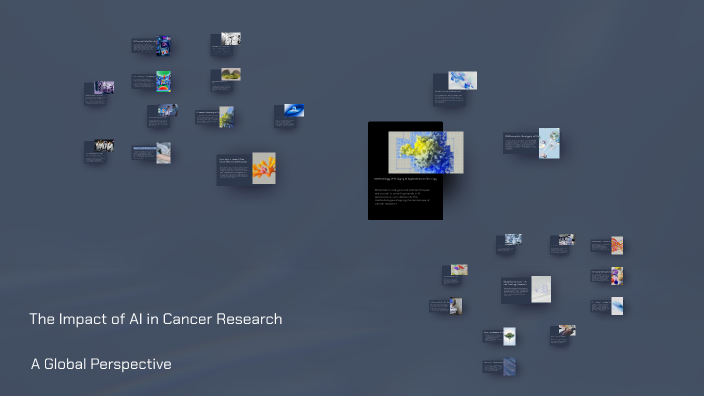Viewport: 704px width, 396px height.
Task: Open the slide with the person working at a bench
Action: (446, 306)
